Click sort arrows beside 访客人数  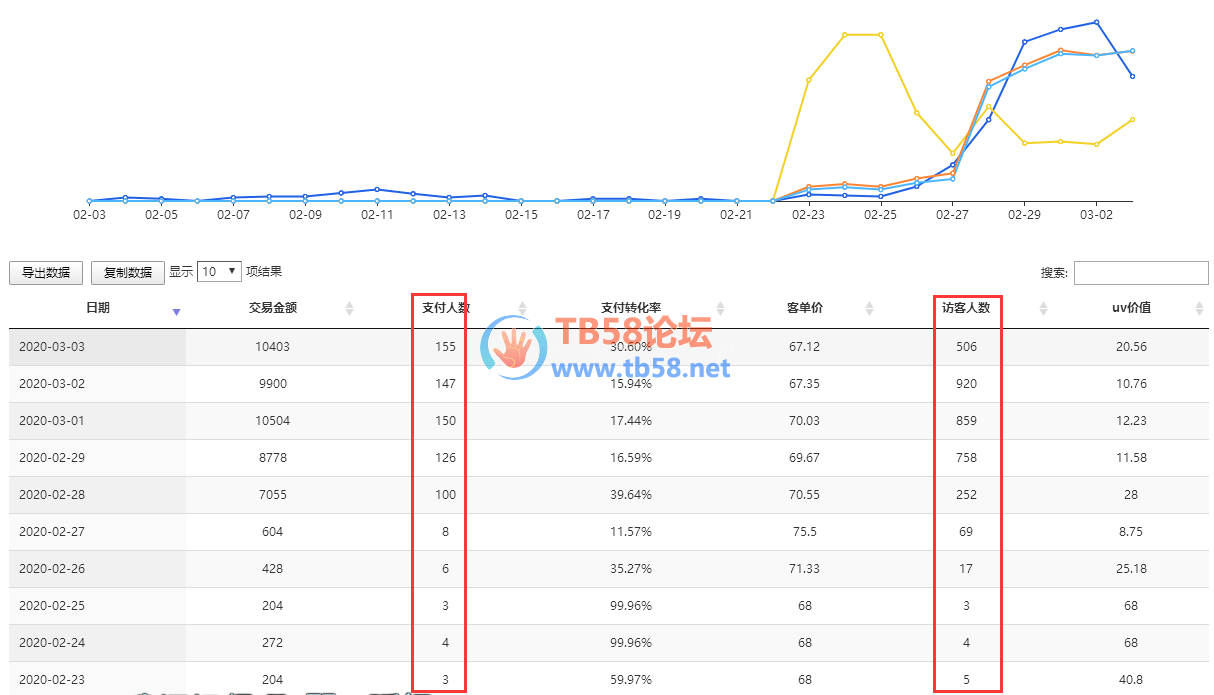coord(1043,309)
